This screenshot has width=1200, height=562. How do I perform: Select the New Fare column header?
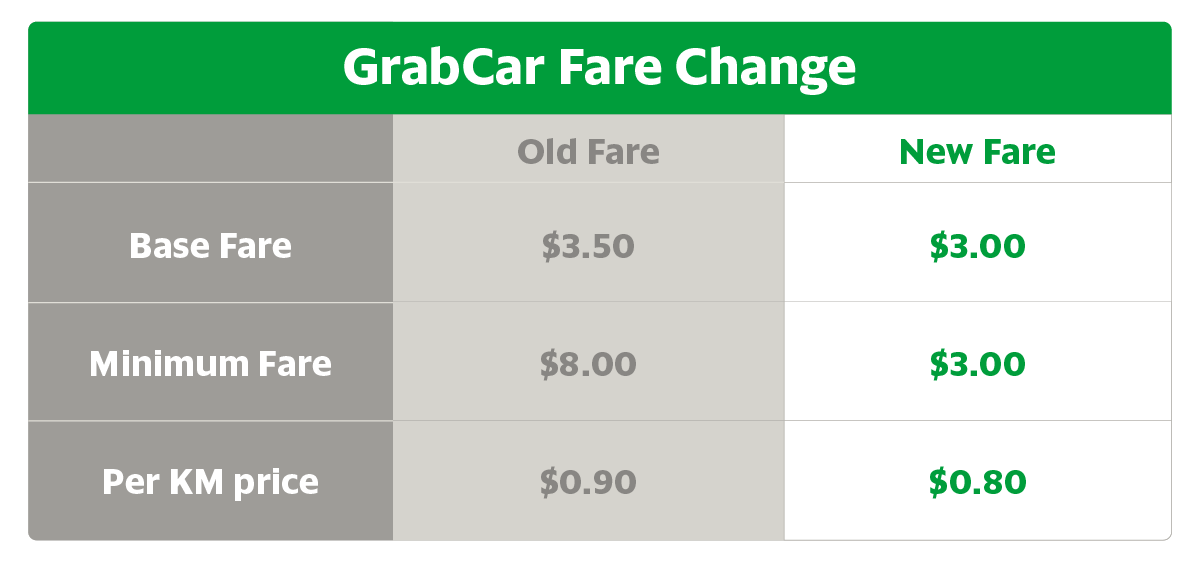click(x=977, y=152)
